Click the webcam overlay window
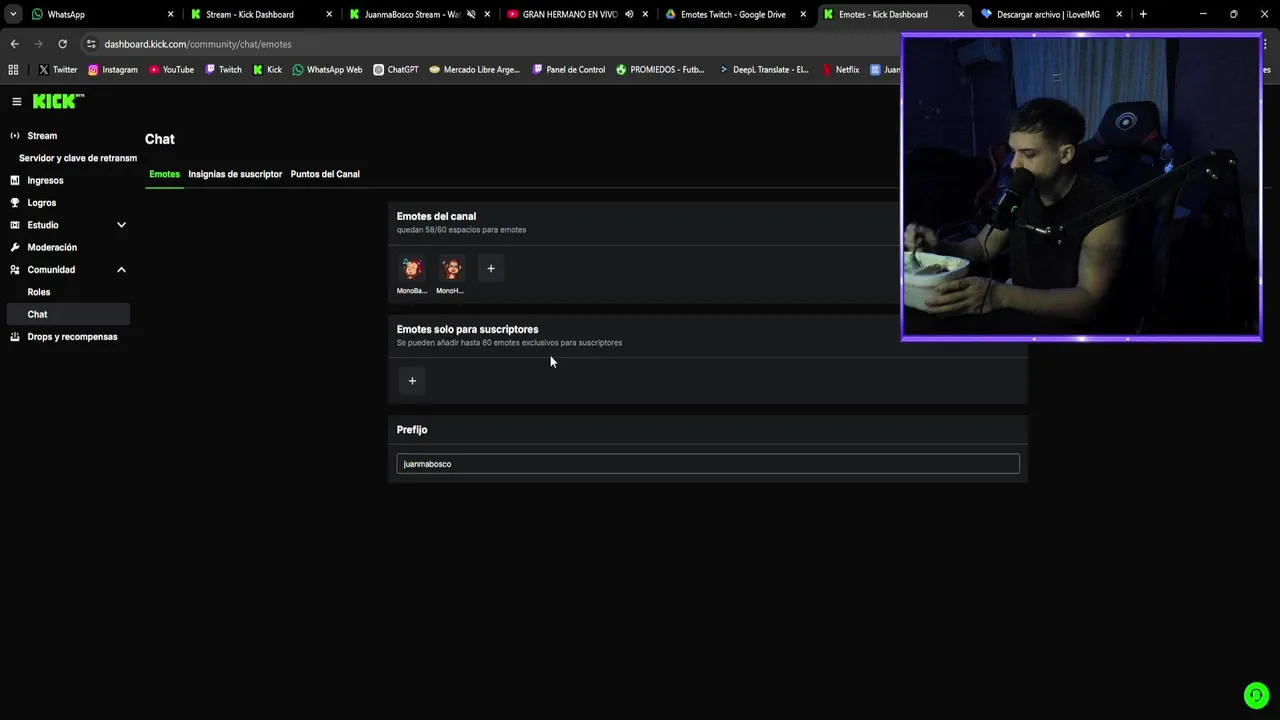Screen dimensions: 1280x720 pyautogui.click(x=1081, y=188)
